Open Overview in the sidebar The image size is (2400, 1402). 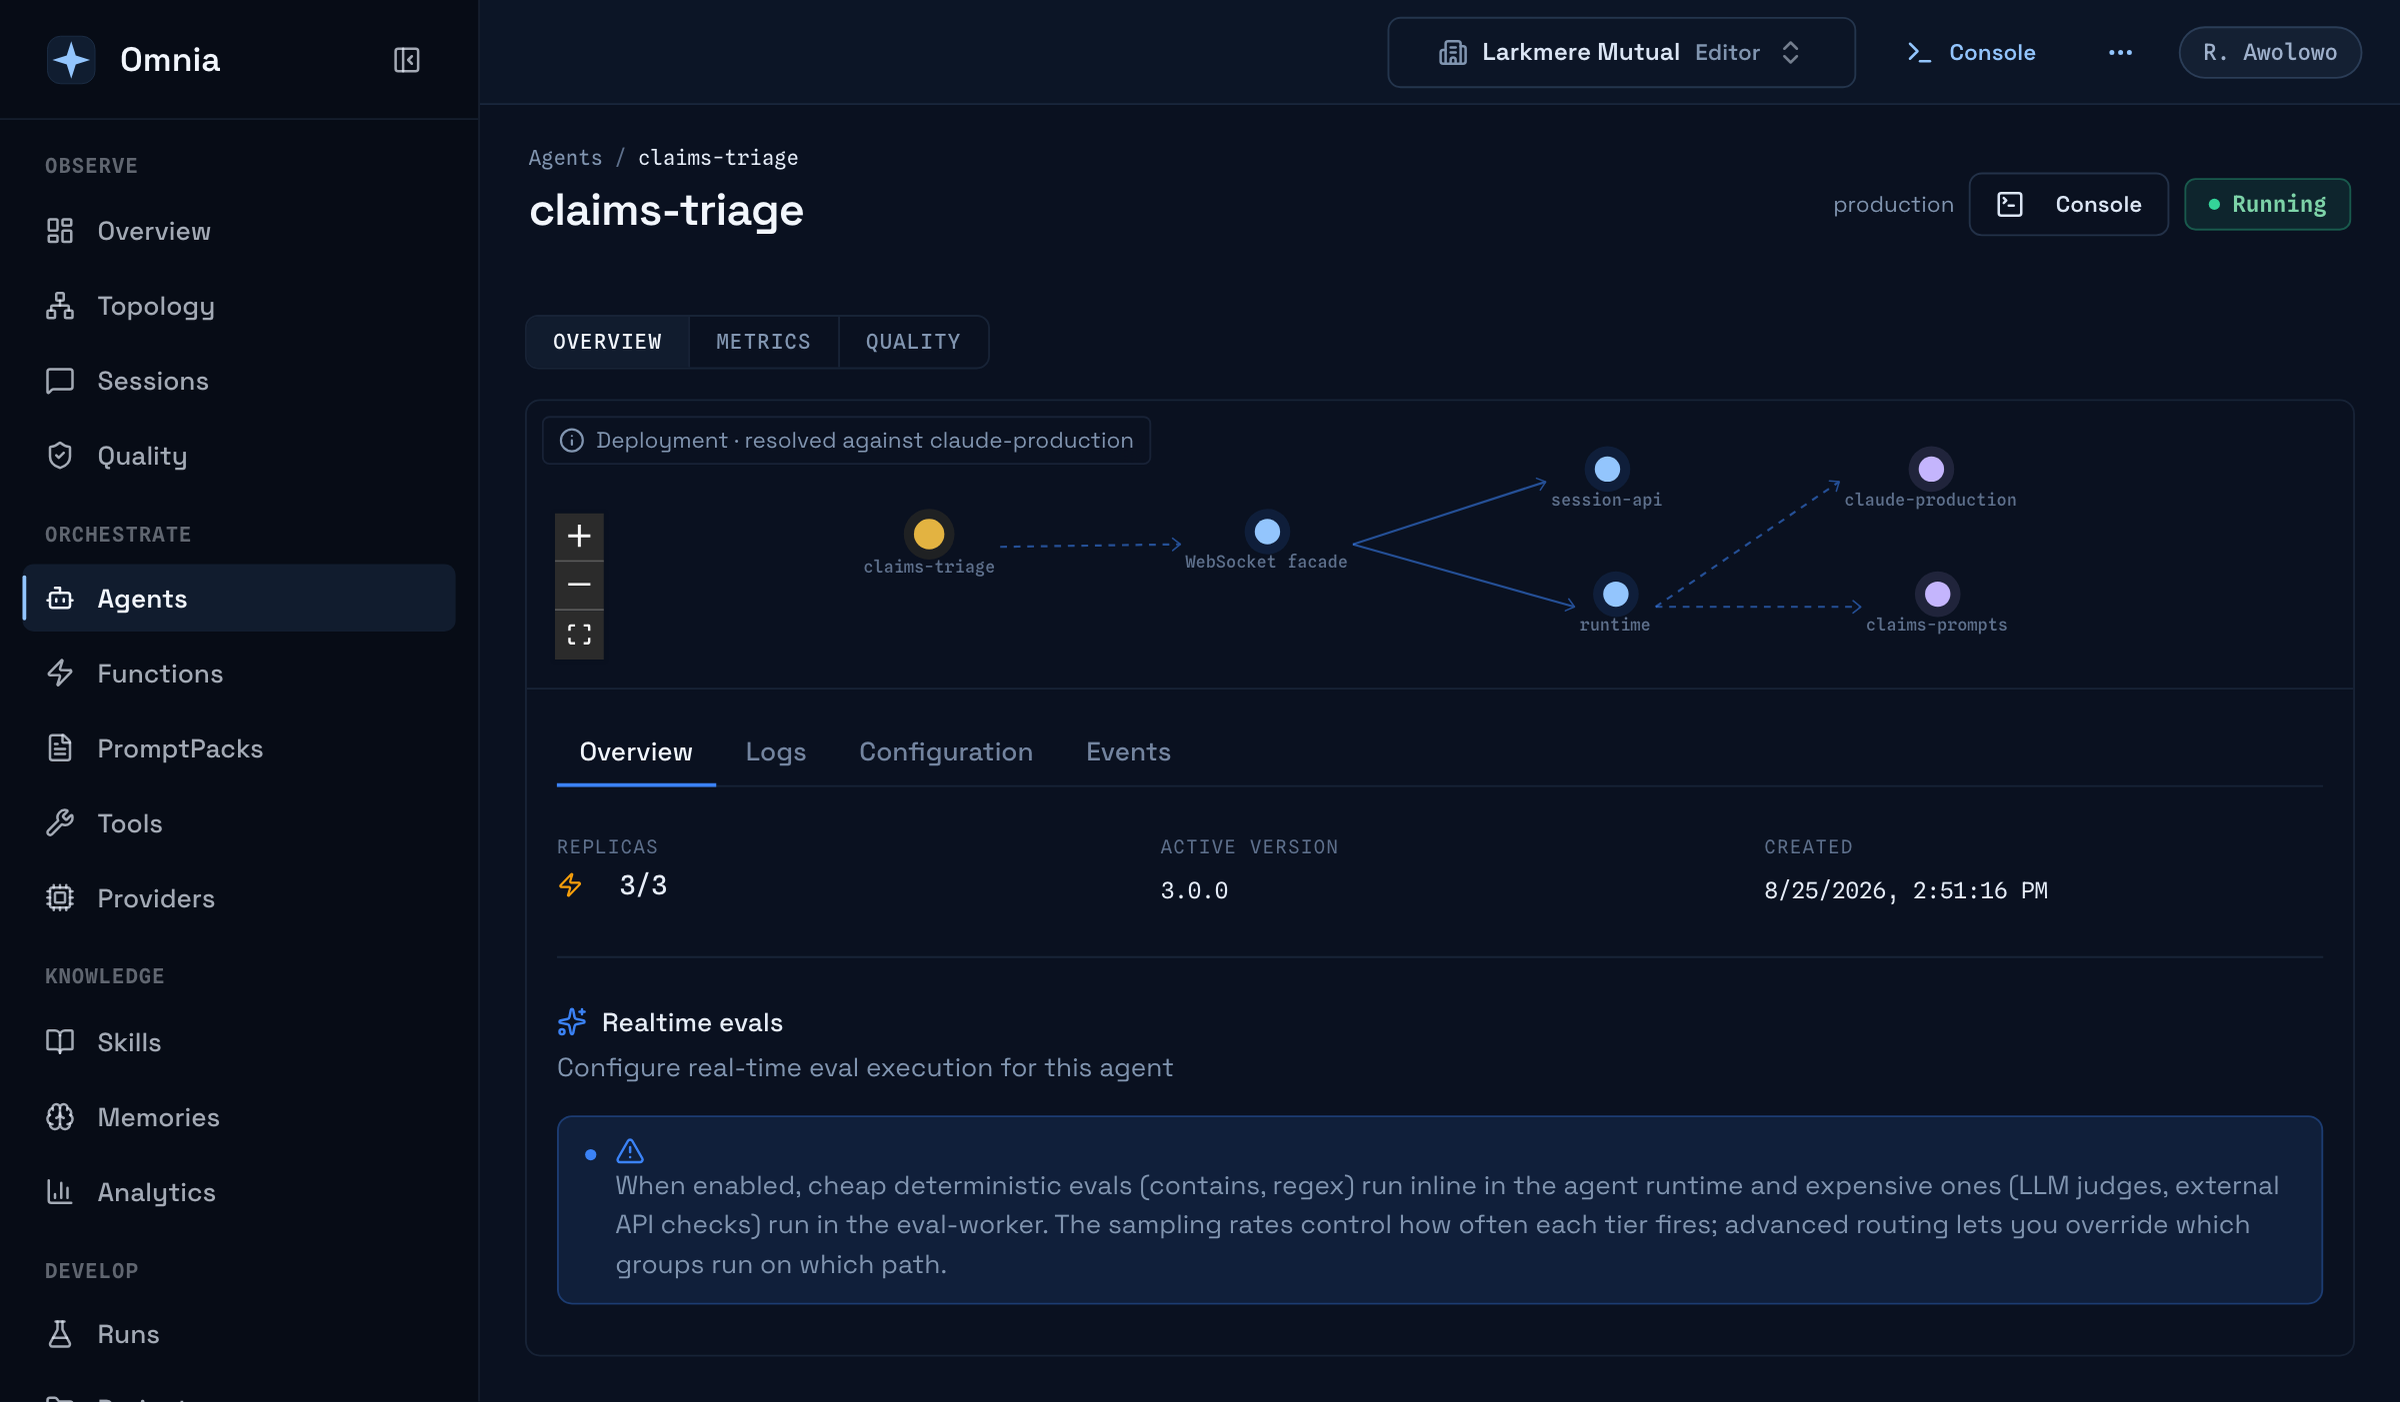[x=238, y=231]
